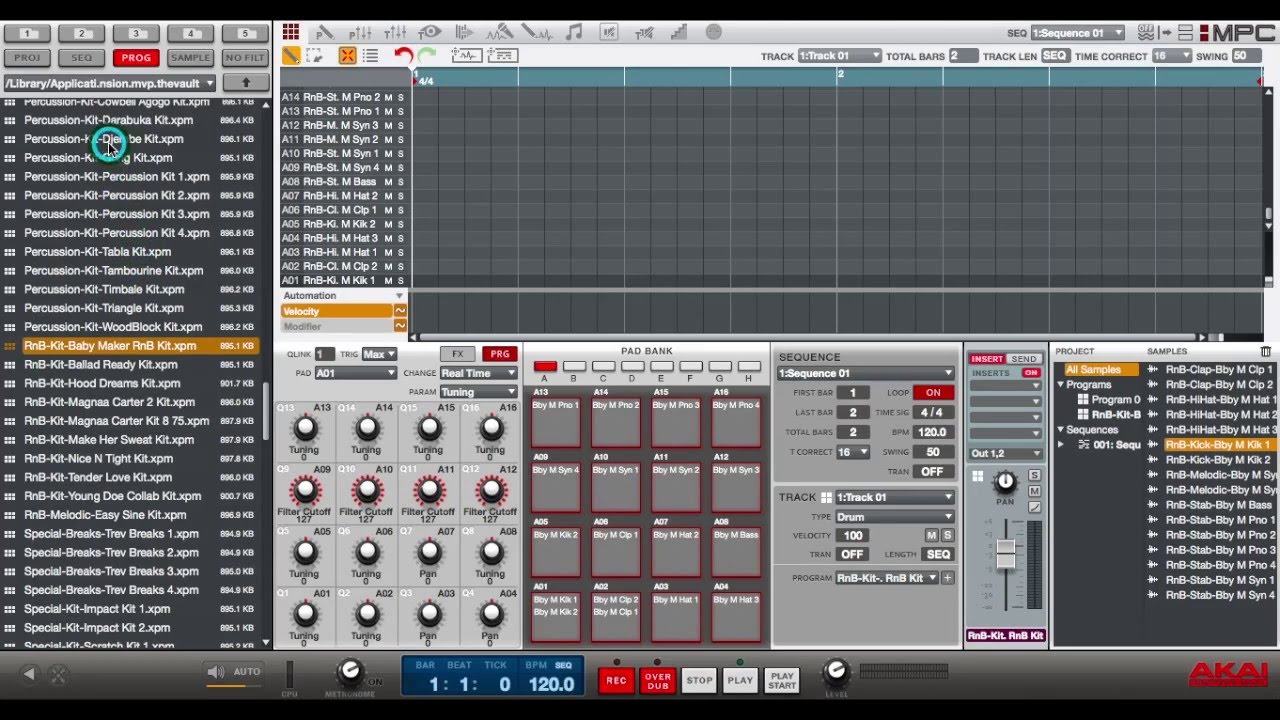Click the master LEVEL knob
The width and height of the screenshot is (1280, 720).
point(836,671)
